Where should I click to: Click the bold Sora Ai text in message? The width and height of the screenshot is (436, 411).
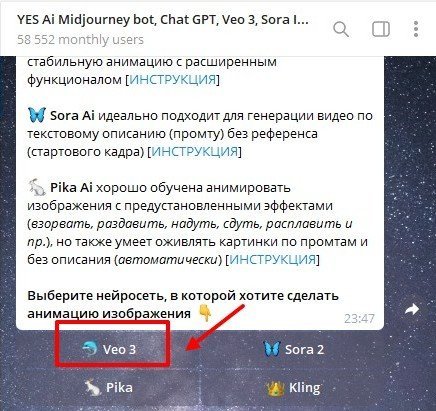[x=72, y=116]
